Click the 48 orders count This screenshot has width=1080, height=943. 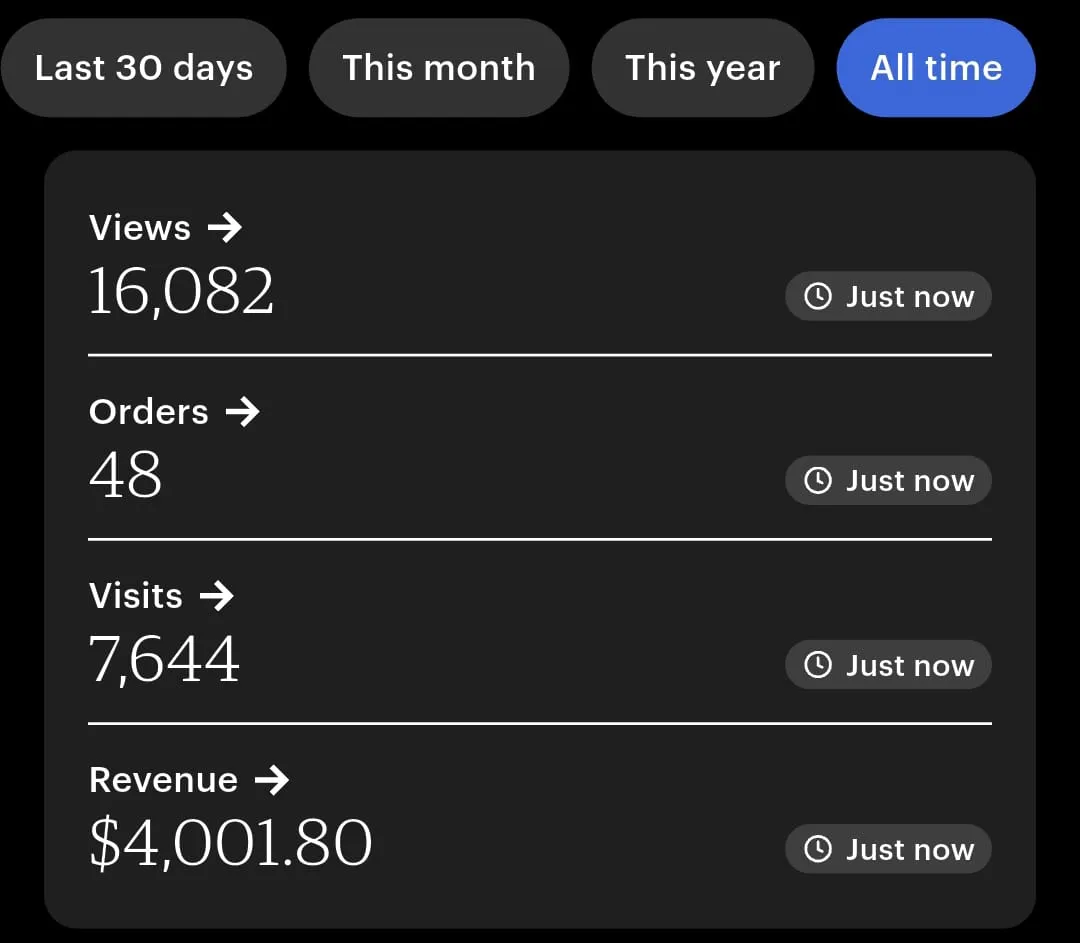(125, 476)
